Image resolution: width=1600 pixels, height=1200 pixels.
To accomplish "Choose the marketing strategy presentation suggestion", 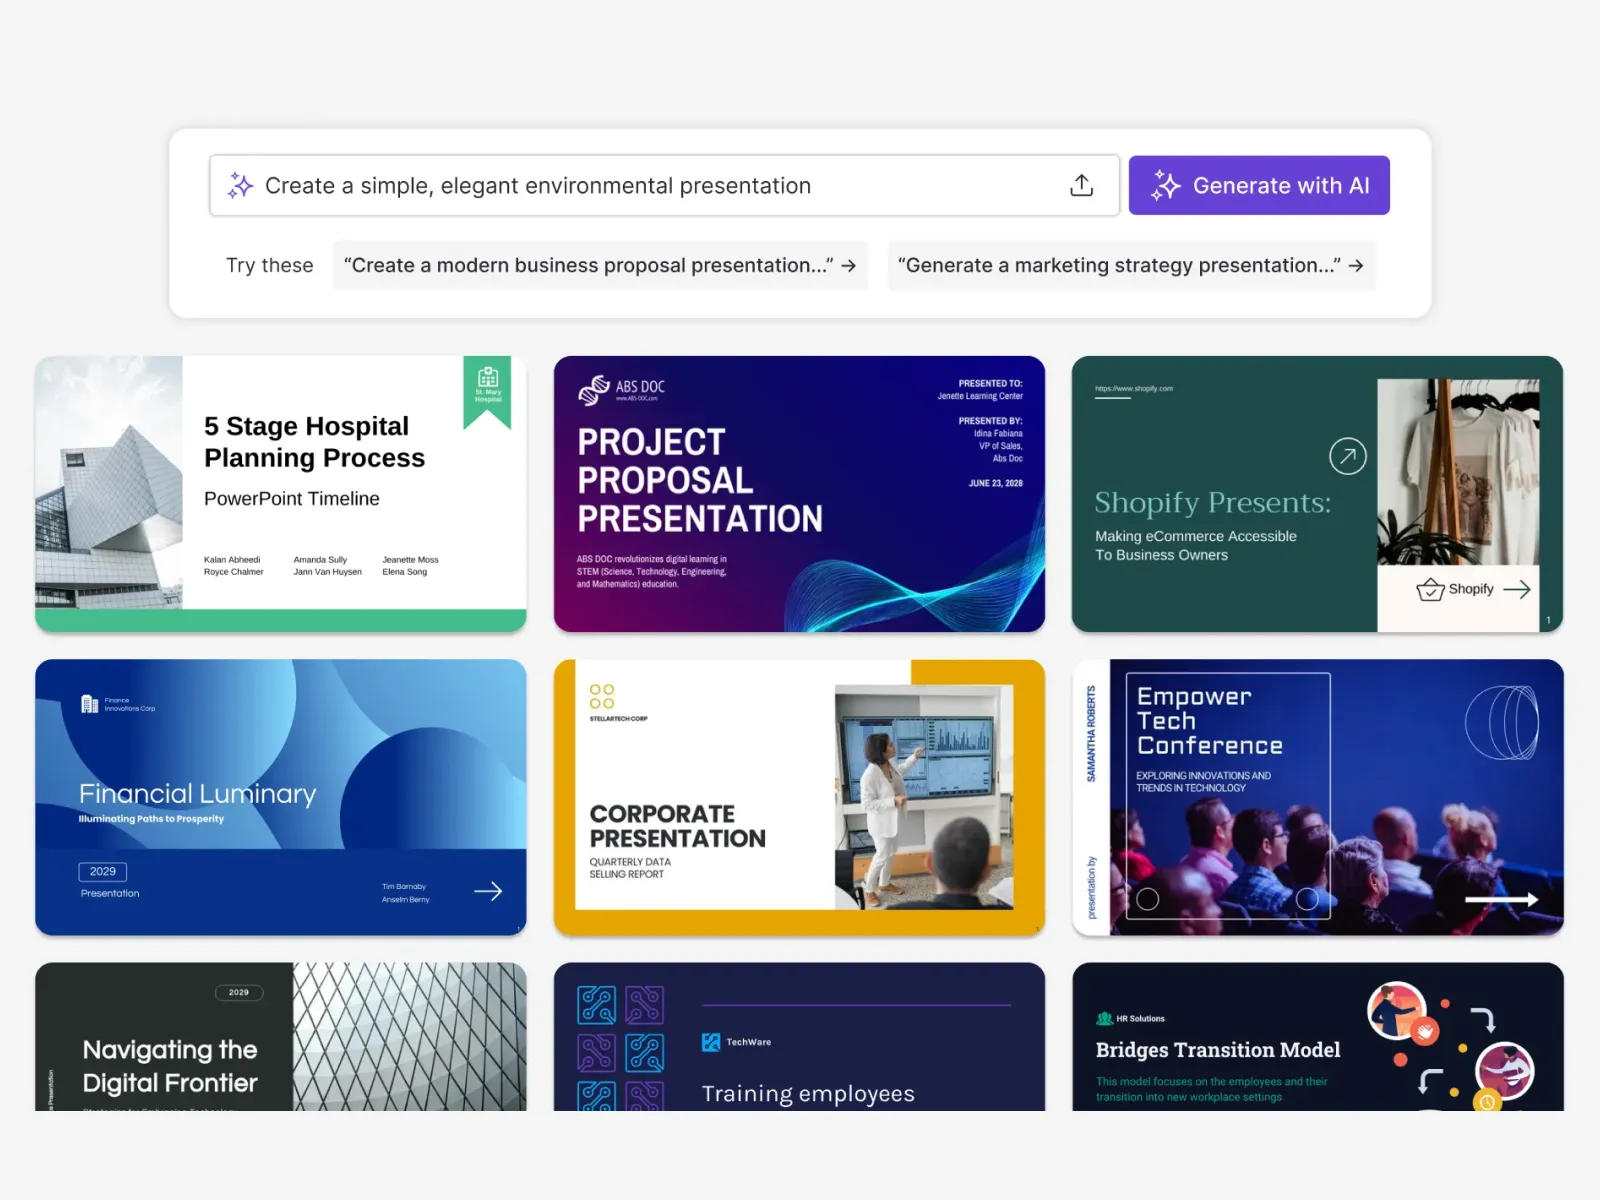I will pos(1131,266).
